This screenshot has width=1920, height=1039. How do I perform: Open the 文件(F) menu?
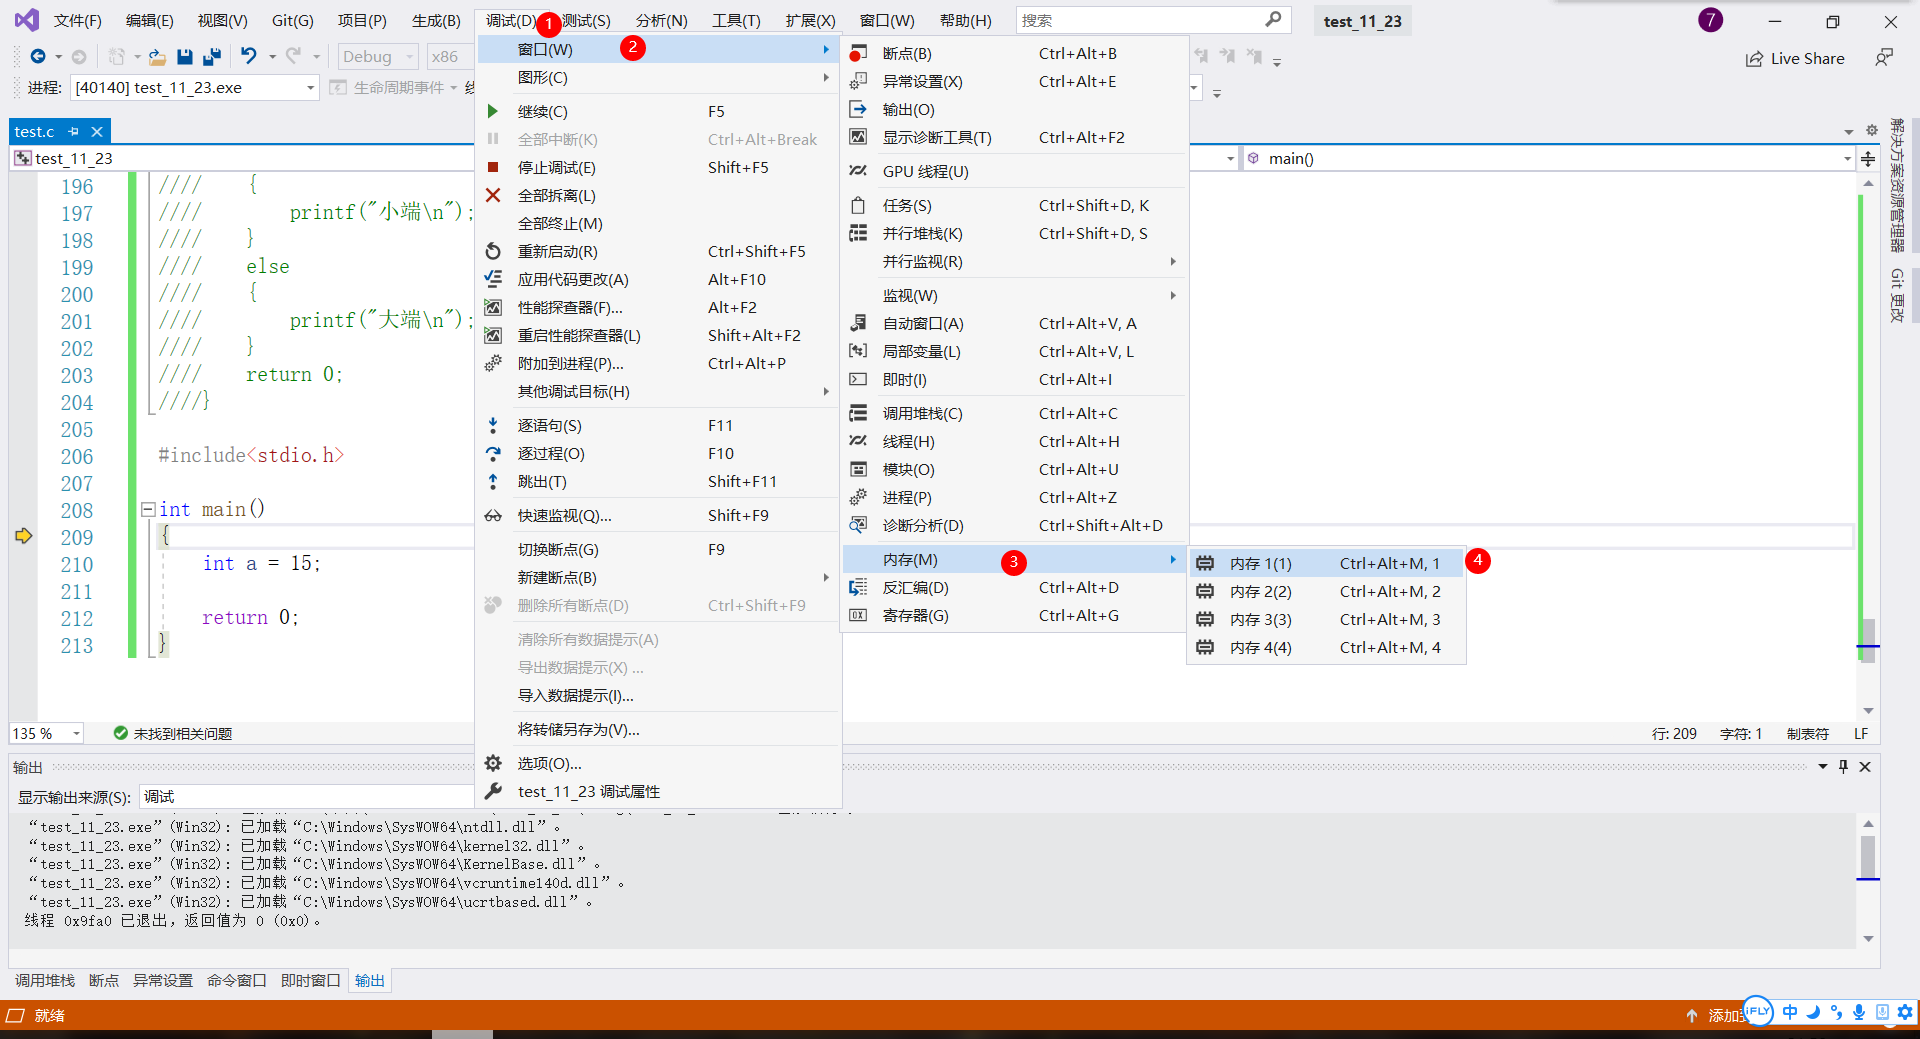coord(77,20)
